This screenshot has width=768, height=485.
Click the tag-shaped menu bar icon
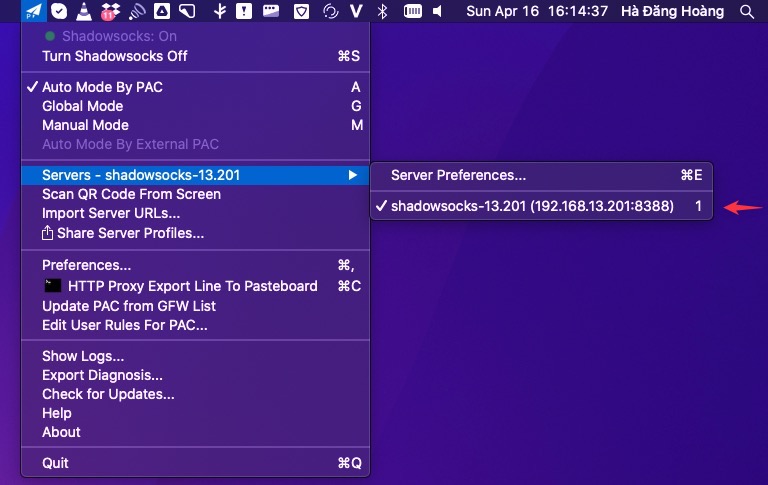(187, 11)
